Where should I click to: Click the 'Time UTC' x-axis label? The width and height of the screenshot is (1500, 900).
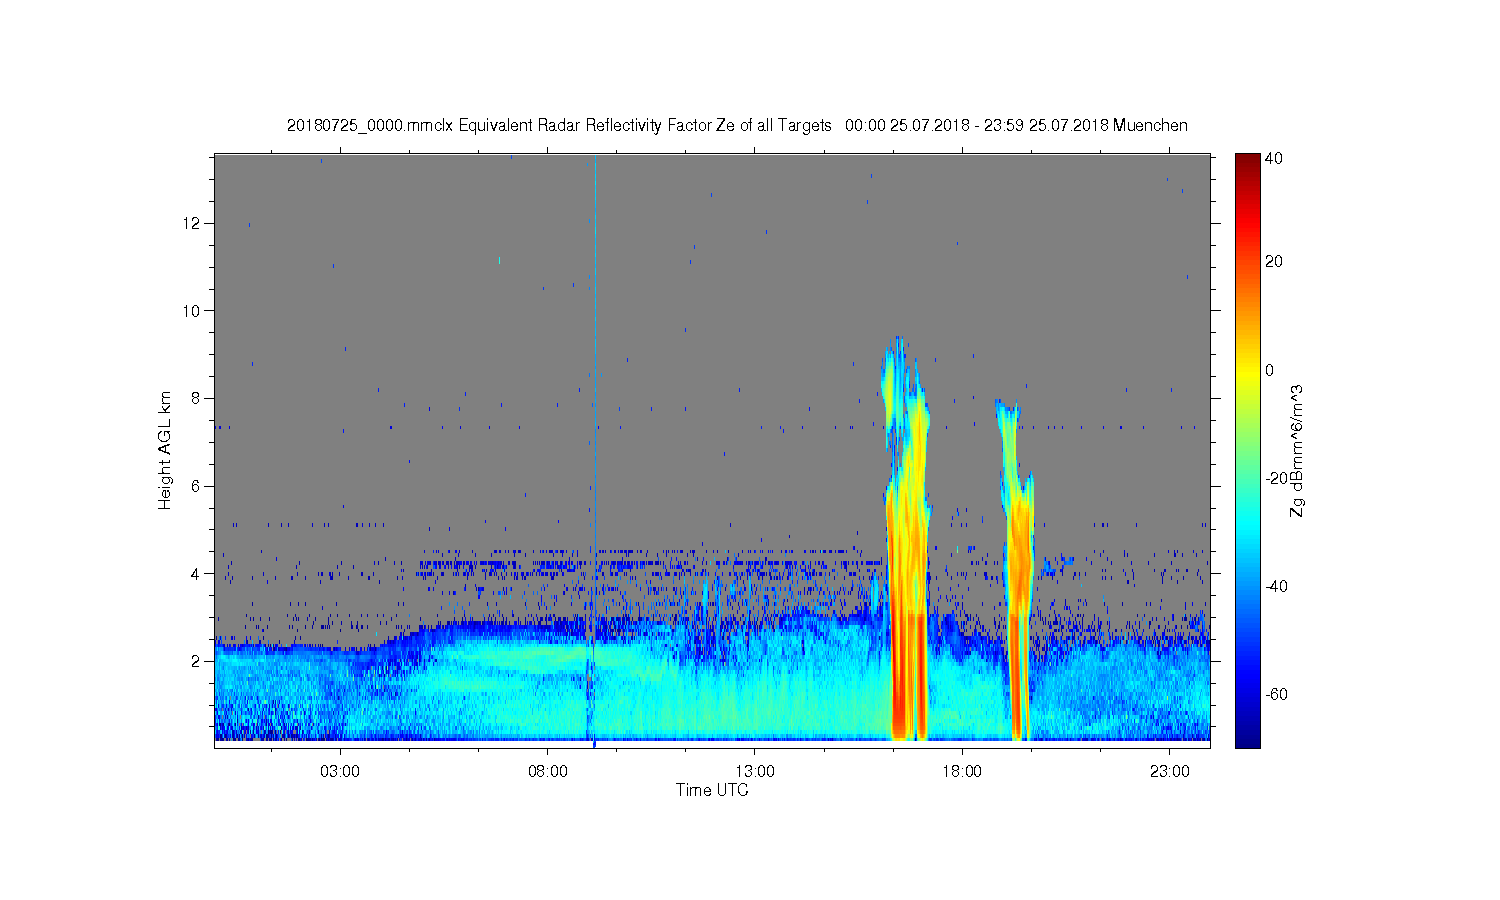(712, 790)
